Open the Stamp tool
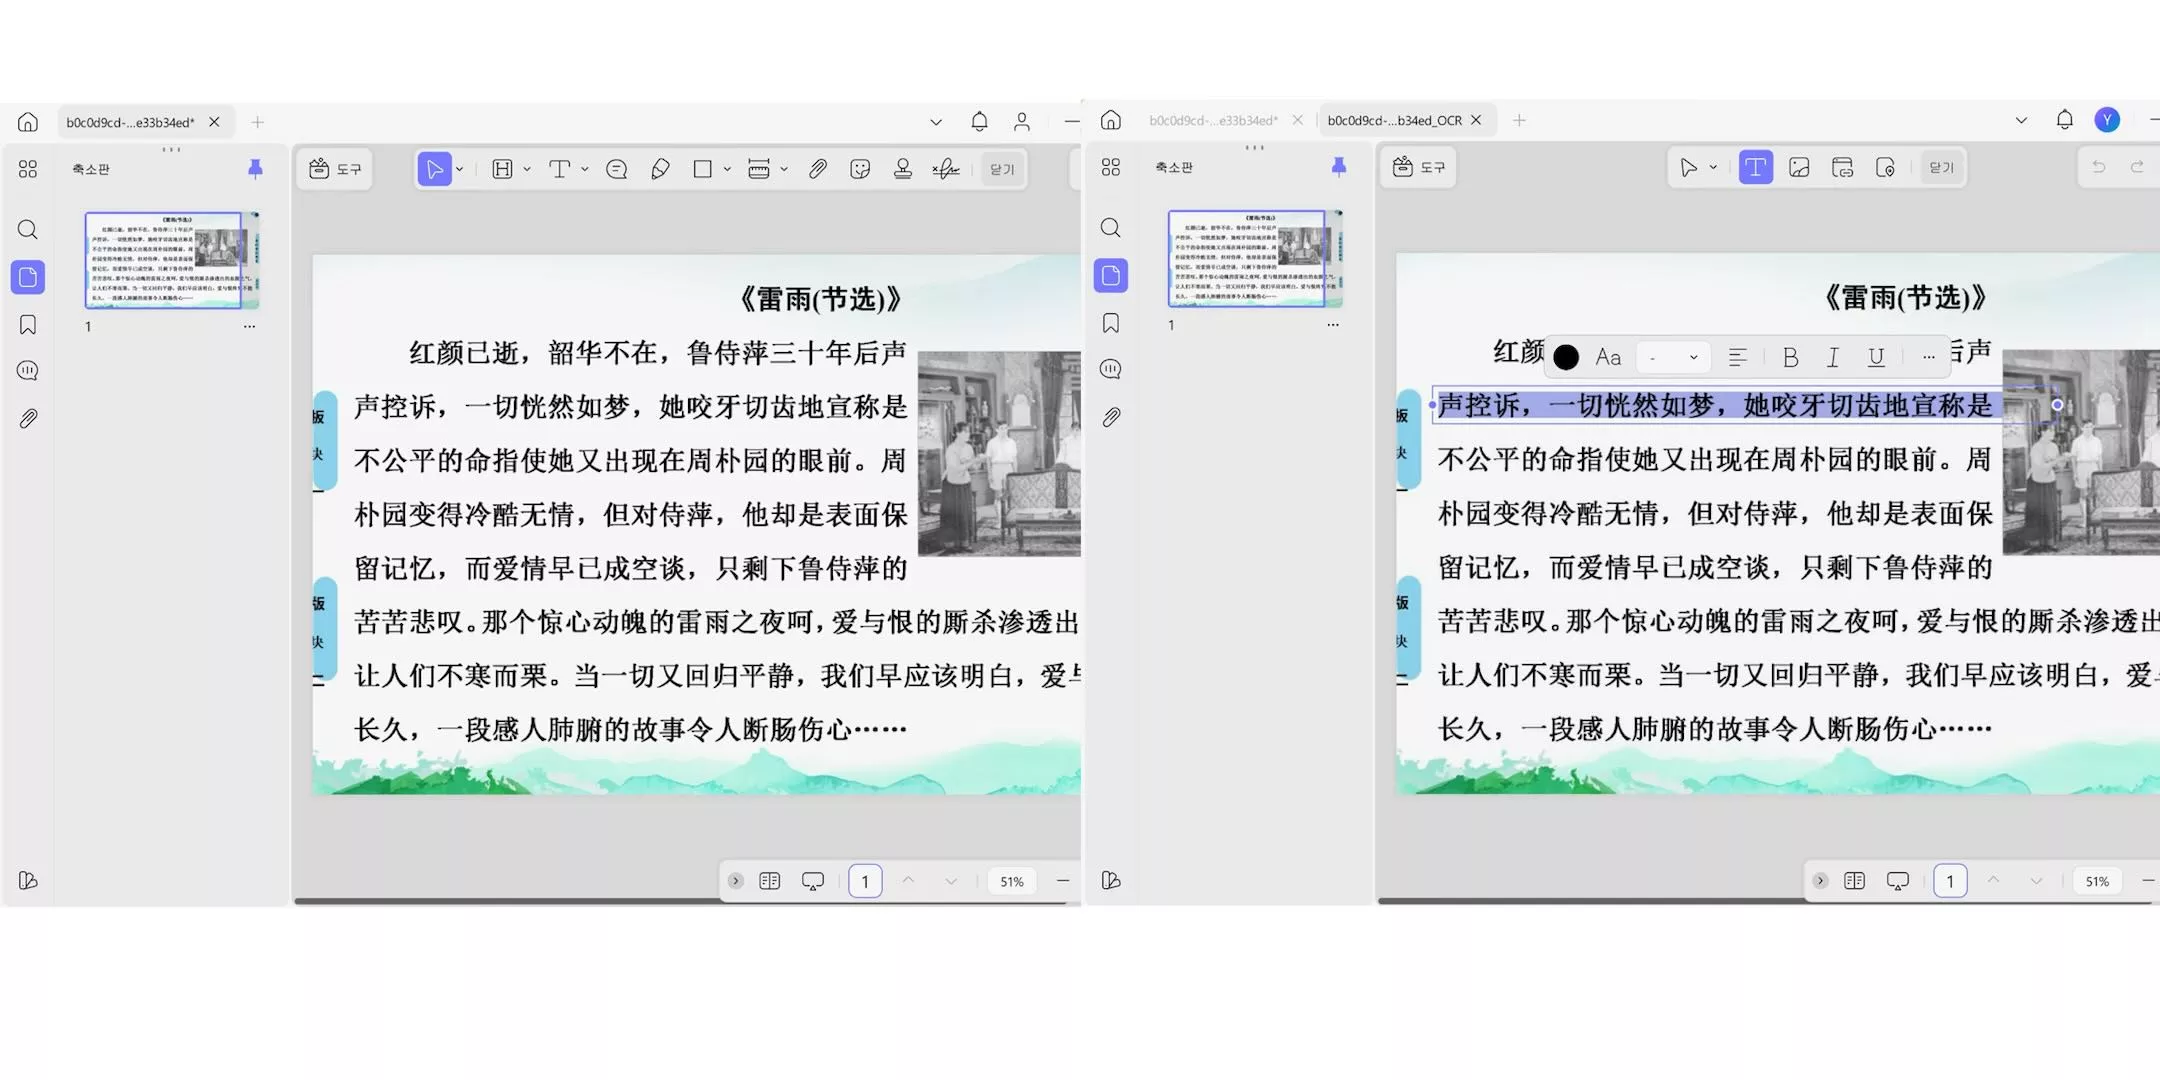 pyautogui.click(x=903, y=168)
